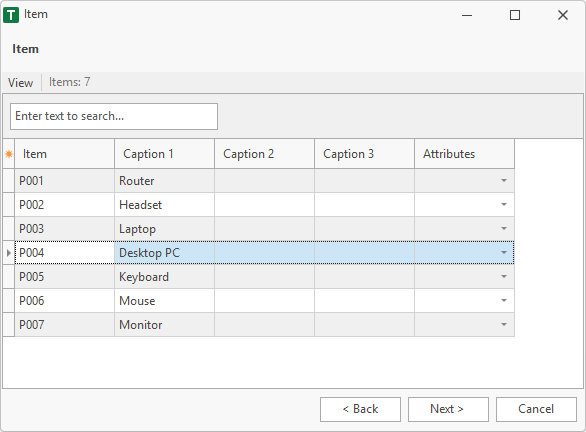Select the P001 item cell
Image resolution: width=586 pixels, height=432 pixels.
click(64, 181)
